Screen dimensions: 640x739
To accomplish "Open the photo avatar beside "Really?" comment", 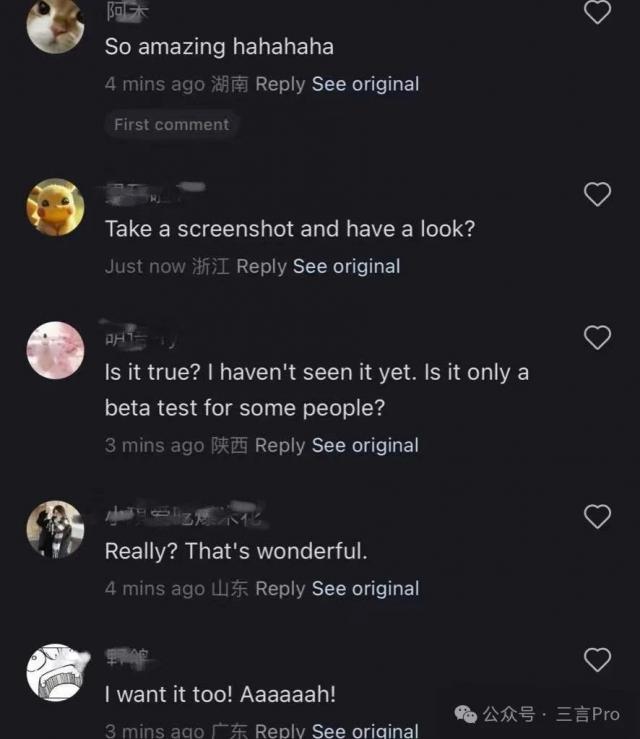I will tap(56, 529).
